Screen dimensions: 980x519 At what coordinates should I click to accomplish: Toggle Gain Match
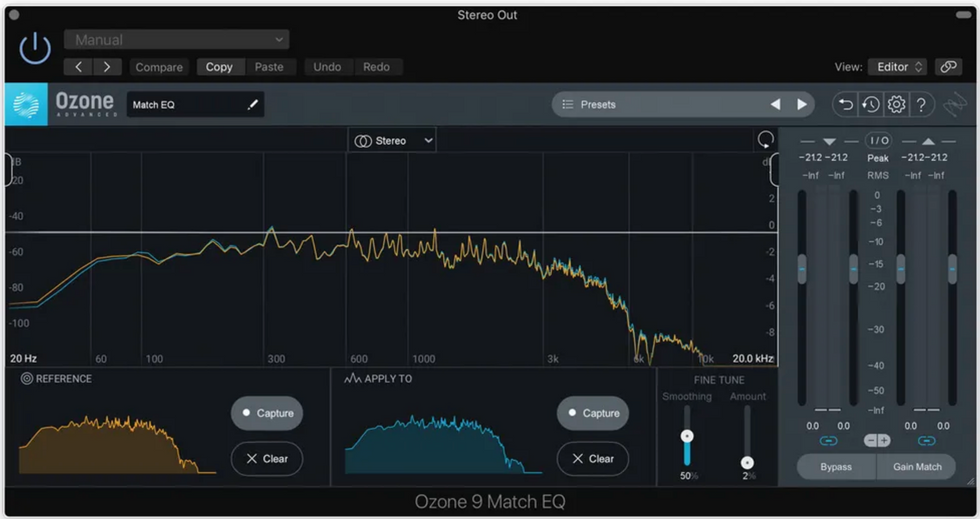917,467
